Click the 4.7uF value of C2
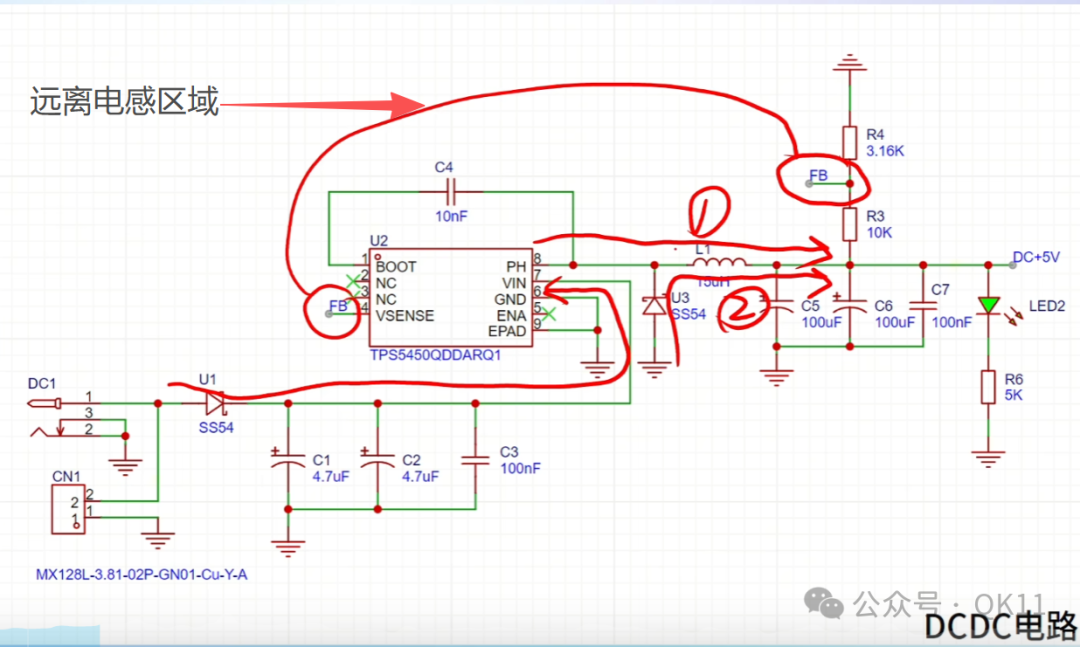This screenshot has width=1080, height=647. pyautogui.click(x=420, y=477)
